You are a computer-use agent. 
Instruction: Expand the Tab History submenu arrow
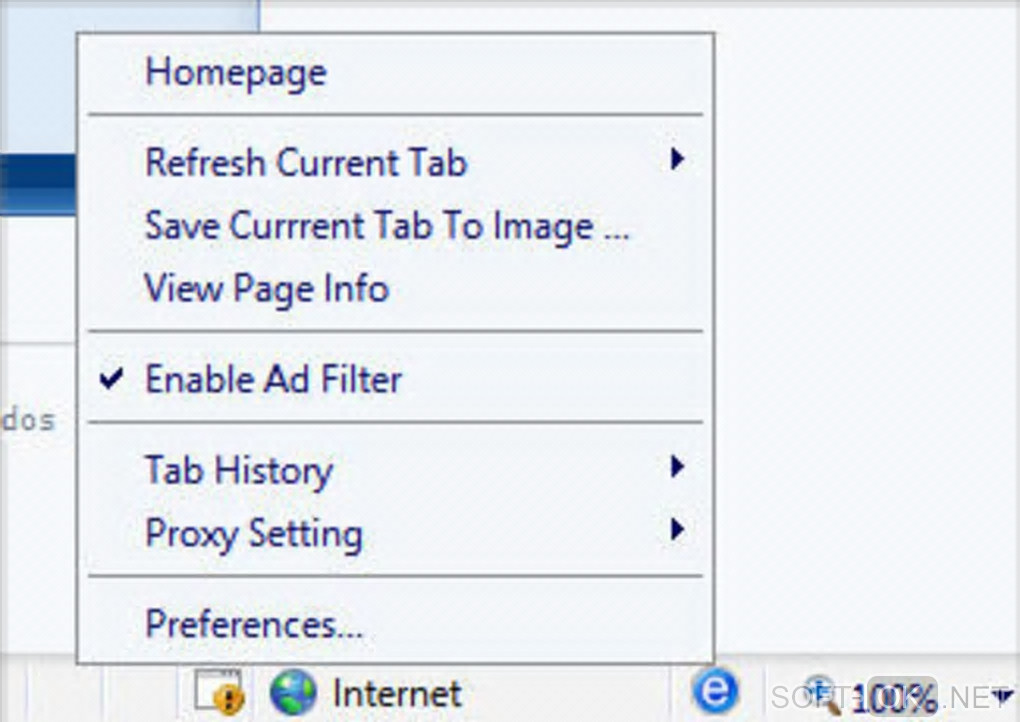coord(677,466)
